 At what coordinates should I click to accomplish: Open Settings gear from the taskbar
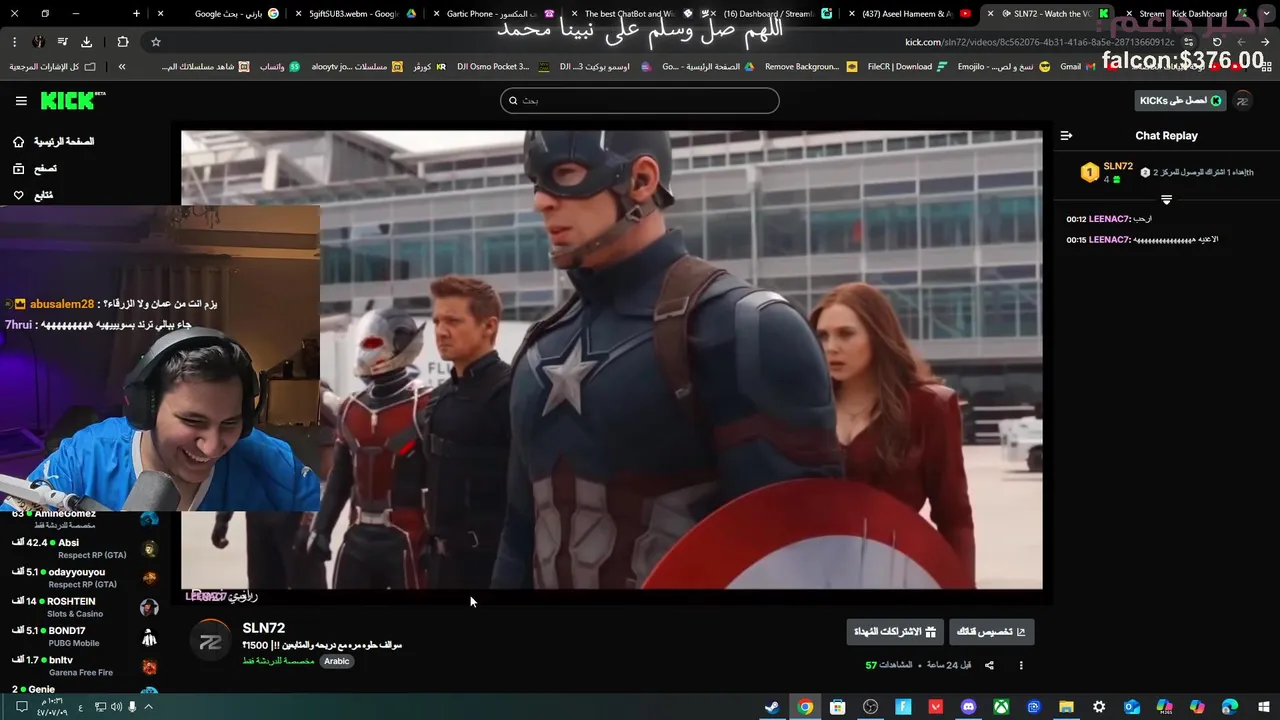click(1099, 707)
